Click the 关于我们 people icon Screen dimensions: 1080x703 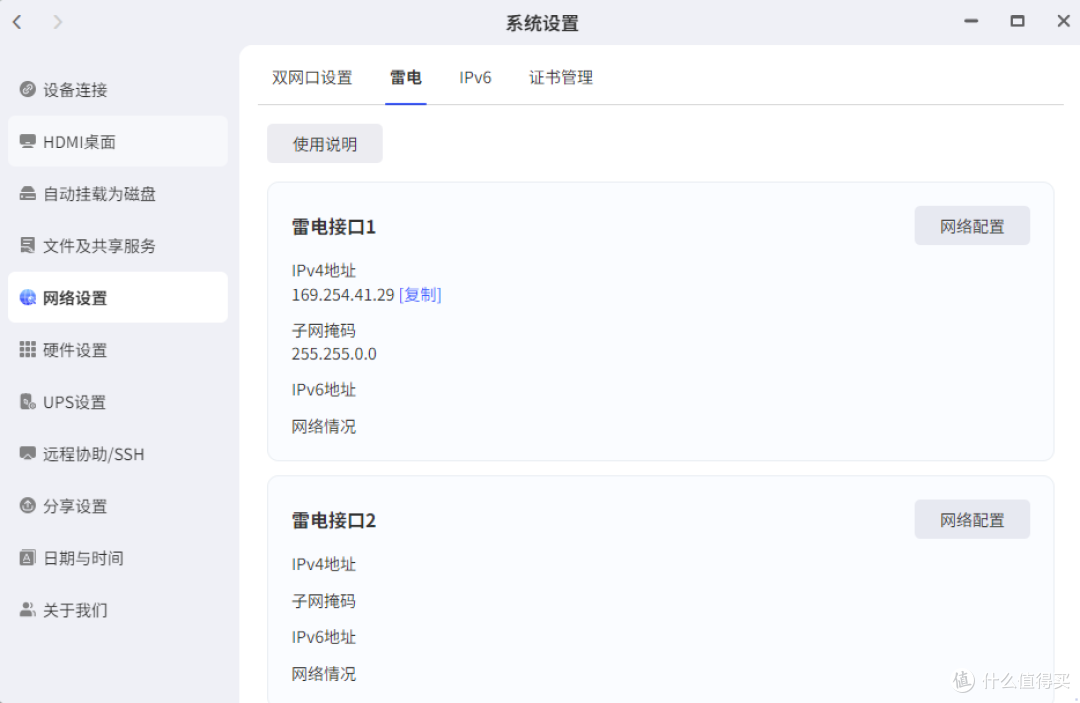point(28,609)
